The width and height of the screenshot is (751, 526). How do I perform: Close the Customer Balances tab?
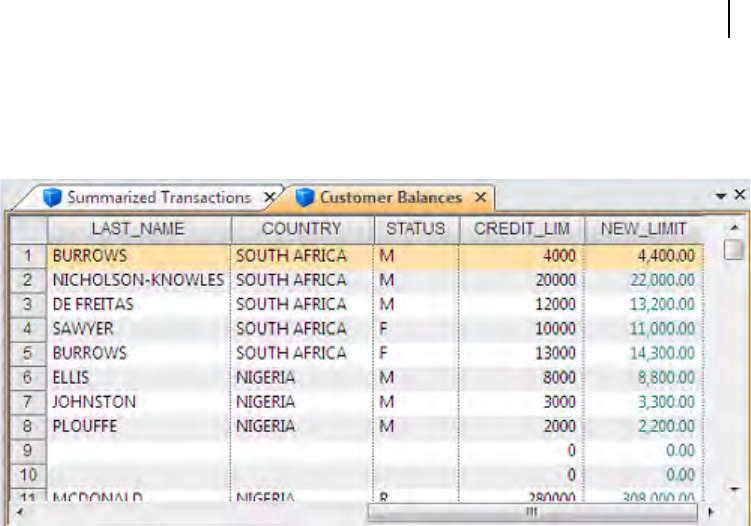pyautogui.click(x=480, y=197)
